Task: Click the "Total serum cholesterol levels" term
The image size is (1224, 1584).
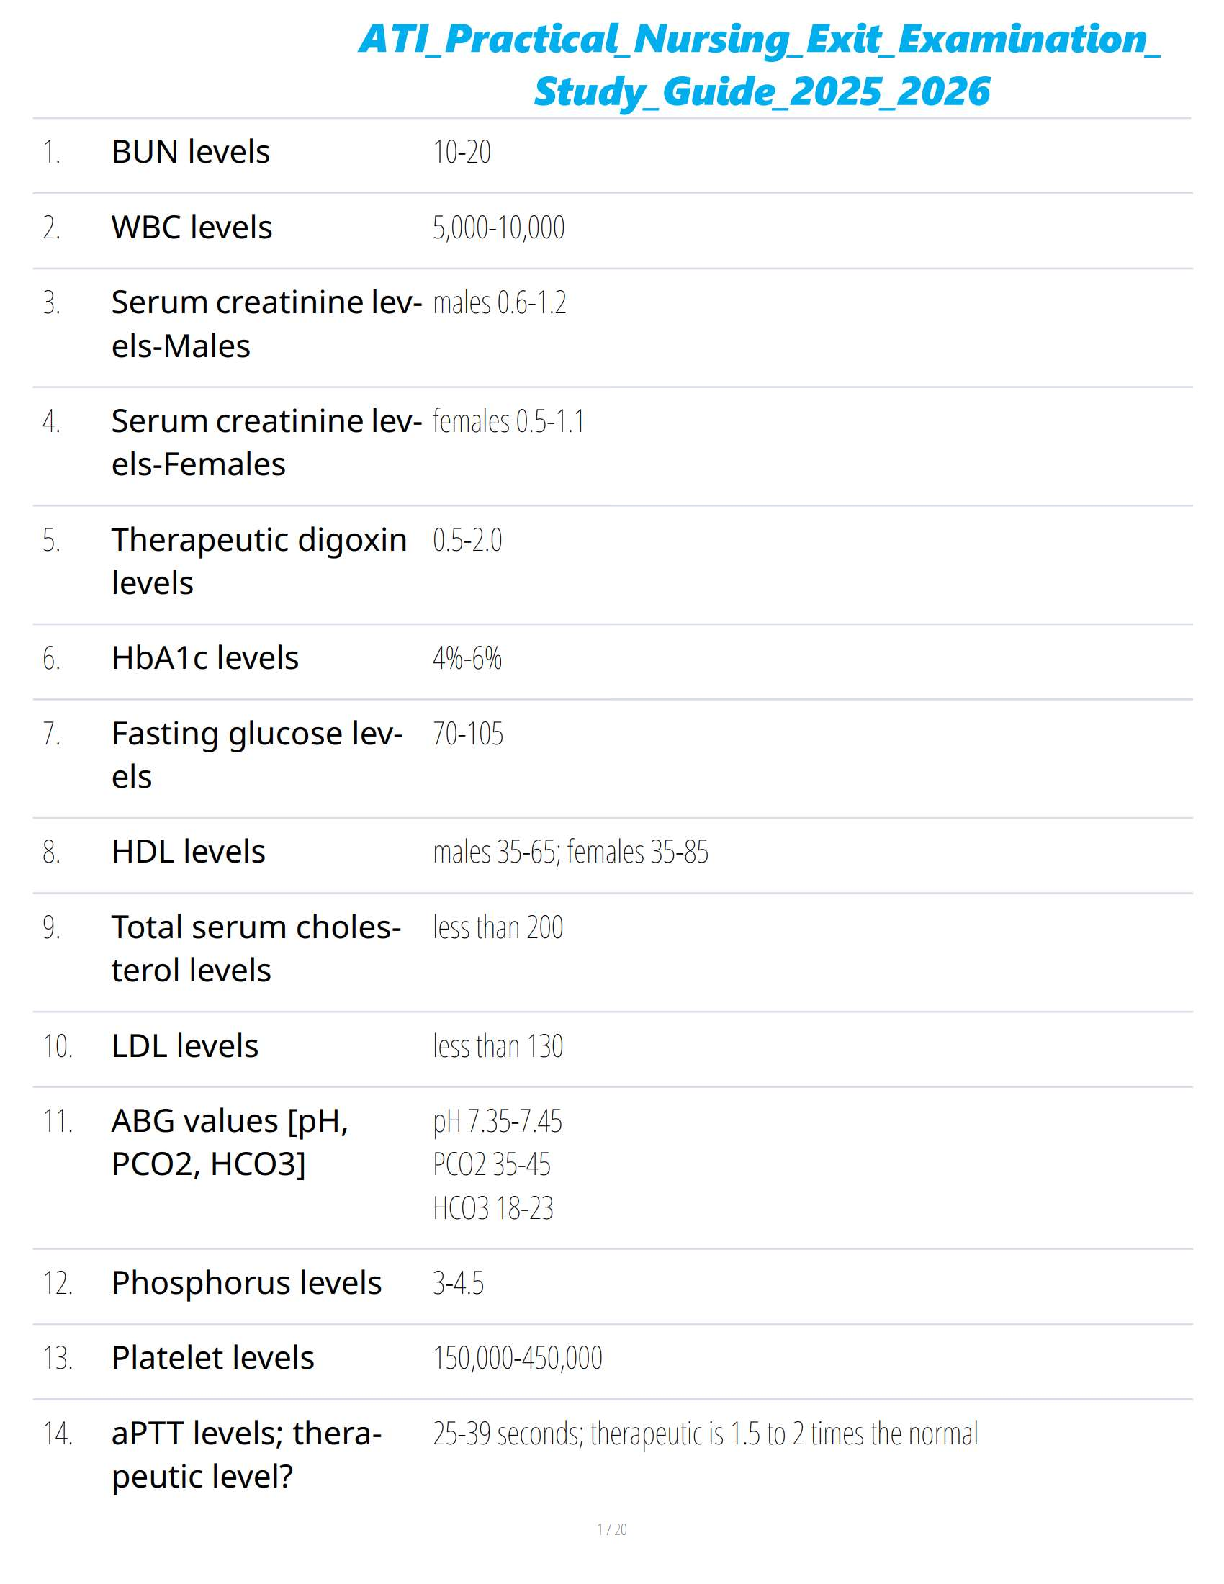Action: [x=255, y=948]
